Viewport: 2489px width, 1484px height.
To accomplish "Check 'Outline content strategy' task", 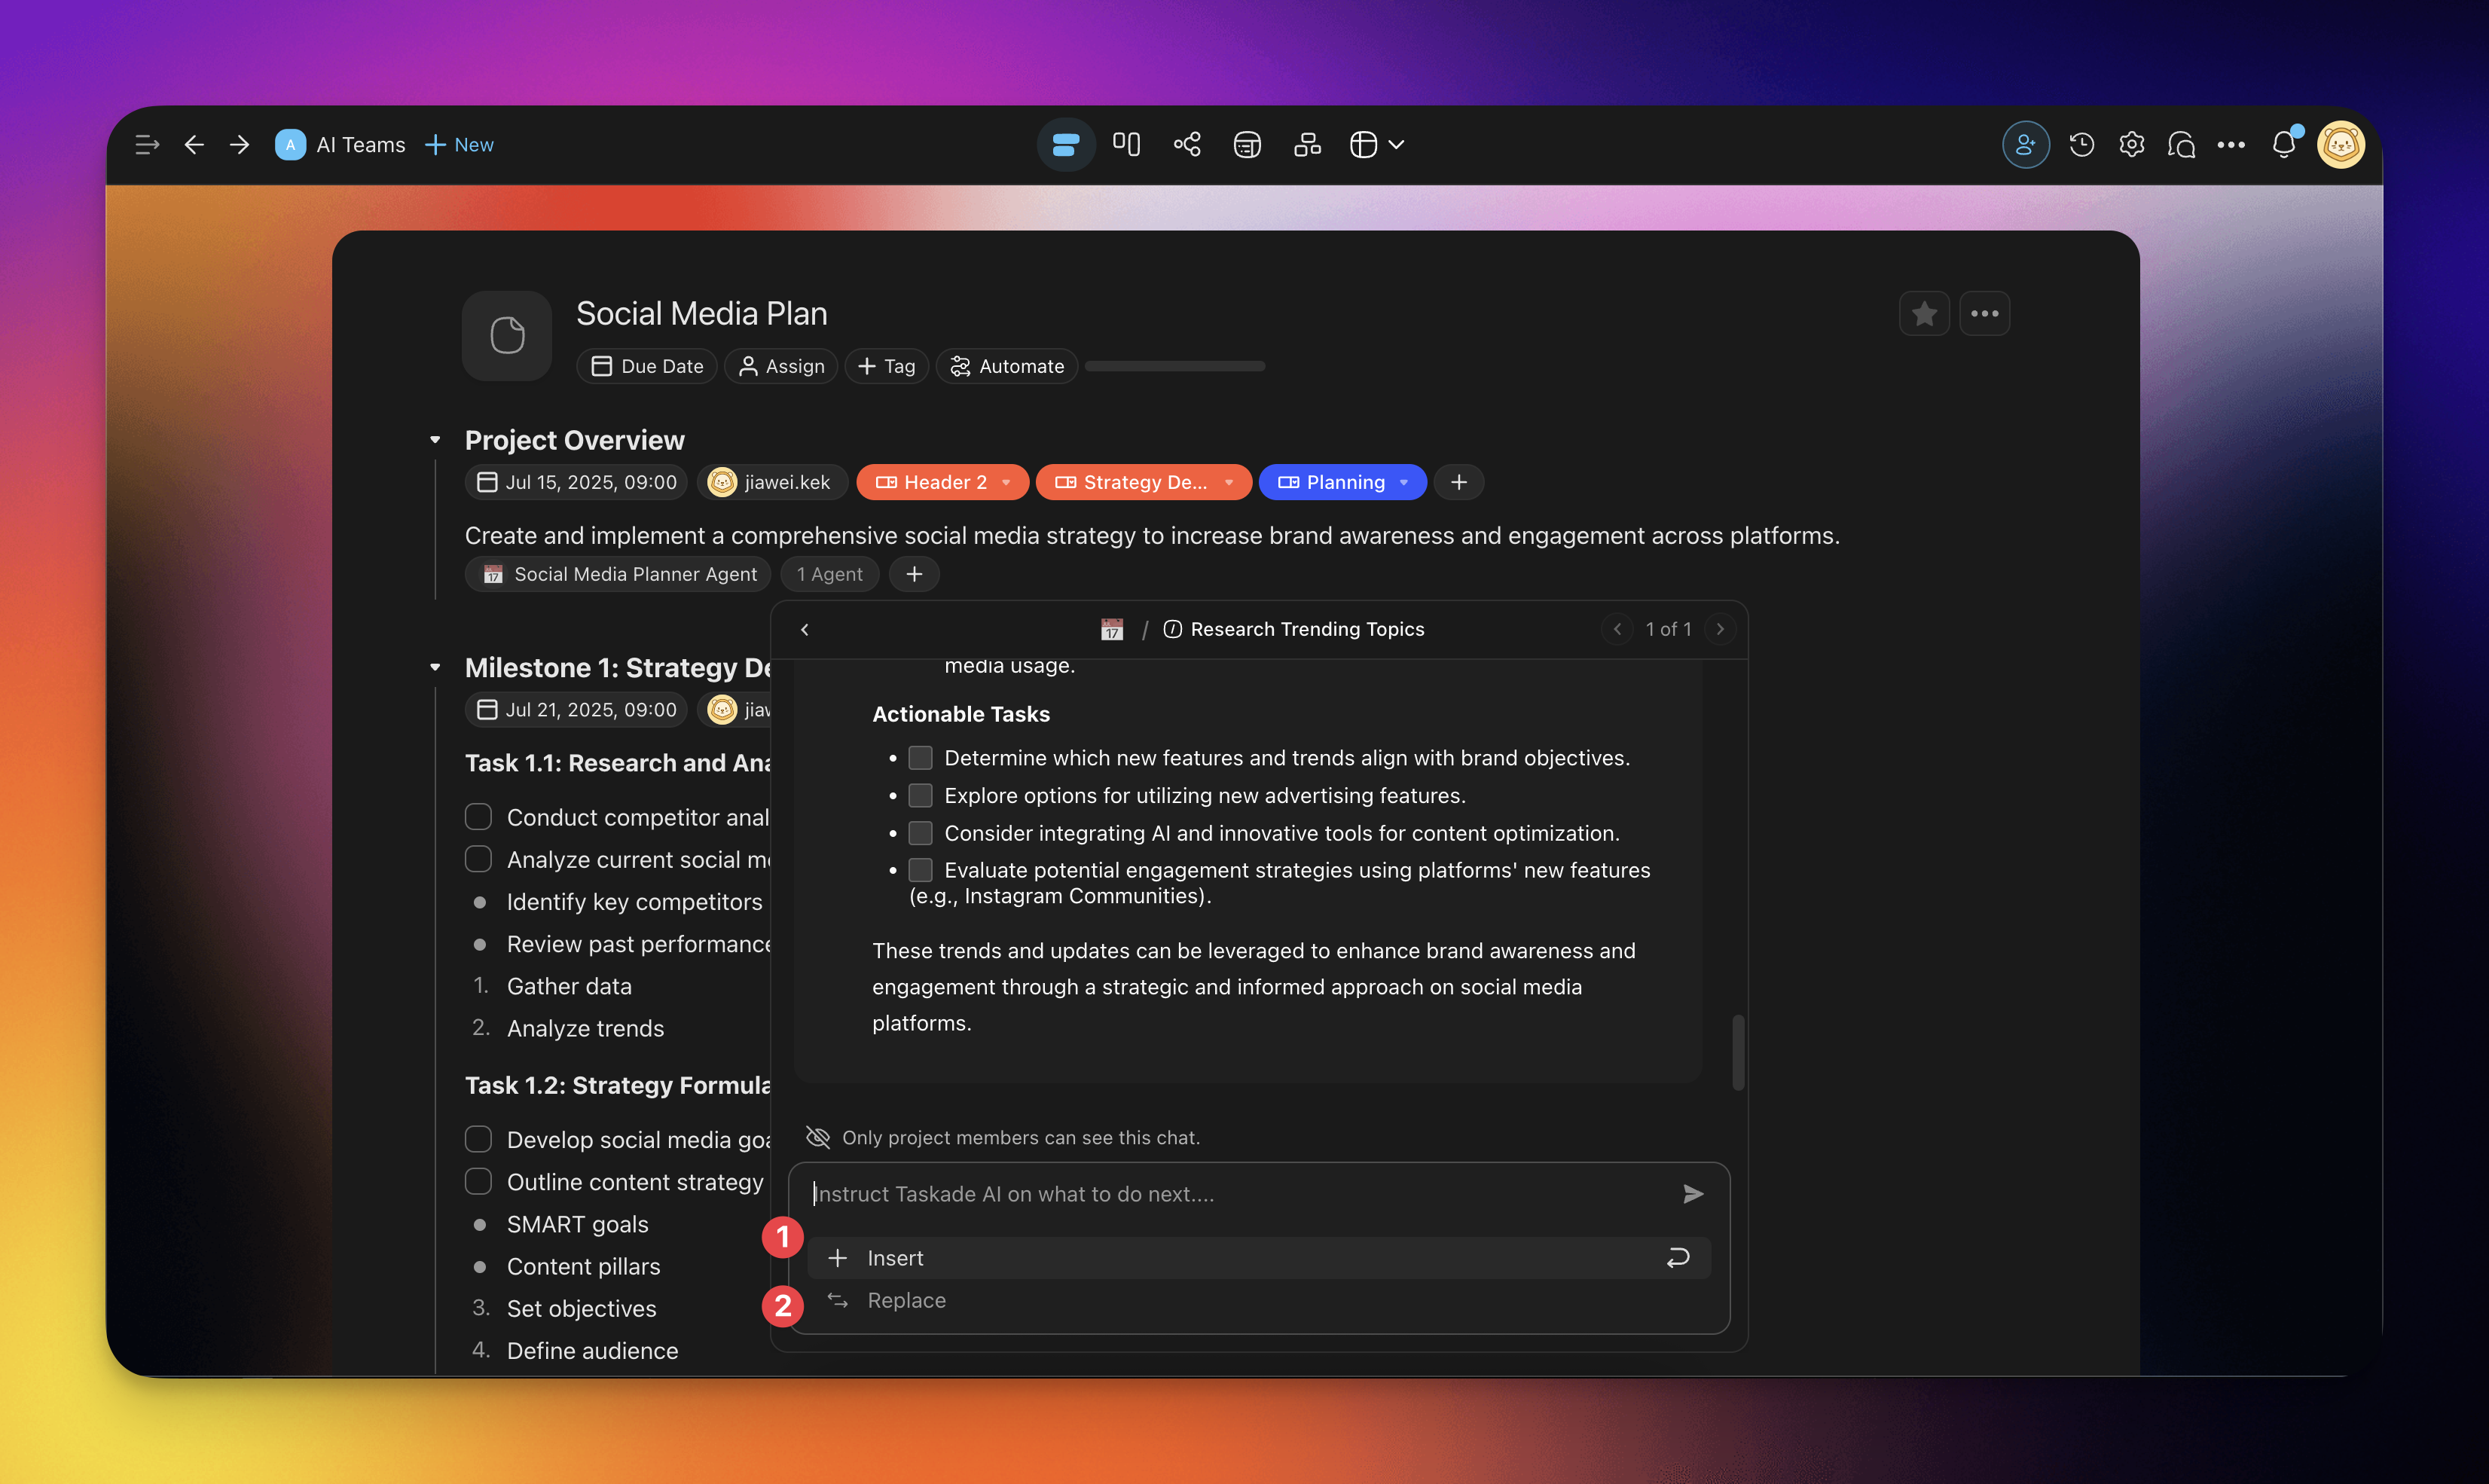I will pos(479,1182).
